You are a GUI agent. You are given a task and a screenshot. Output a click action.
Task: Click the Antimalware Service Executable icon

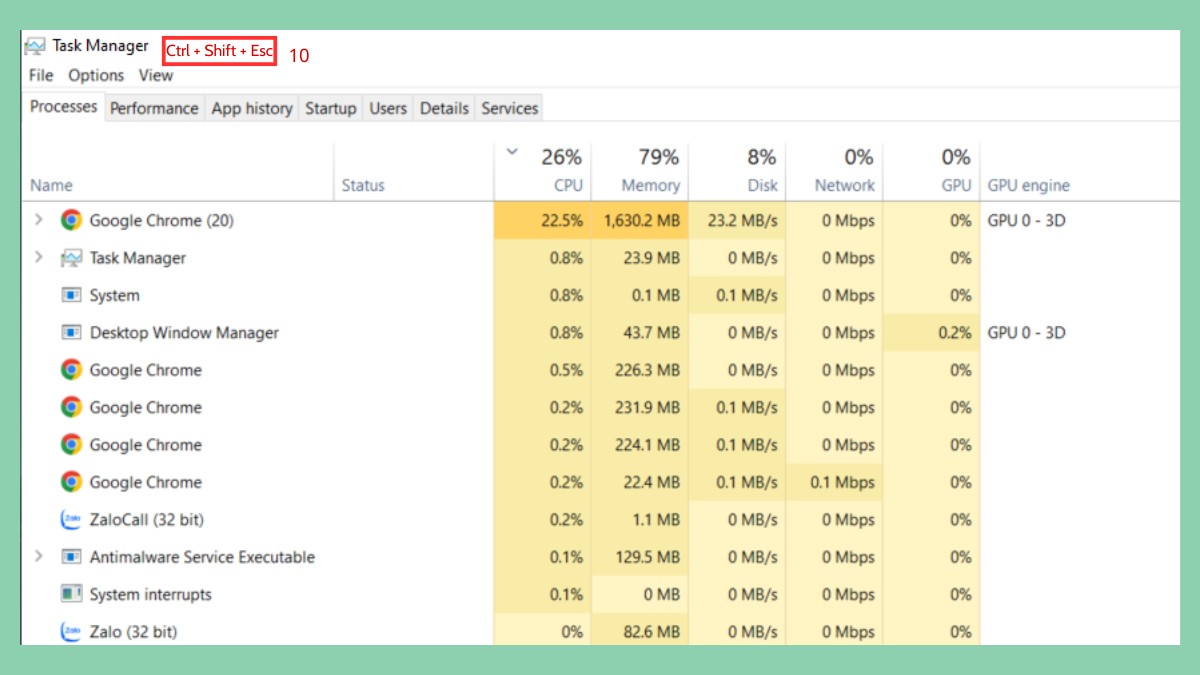pos(70,557)
